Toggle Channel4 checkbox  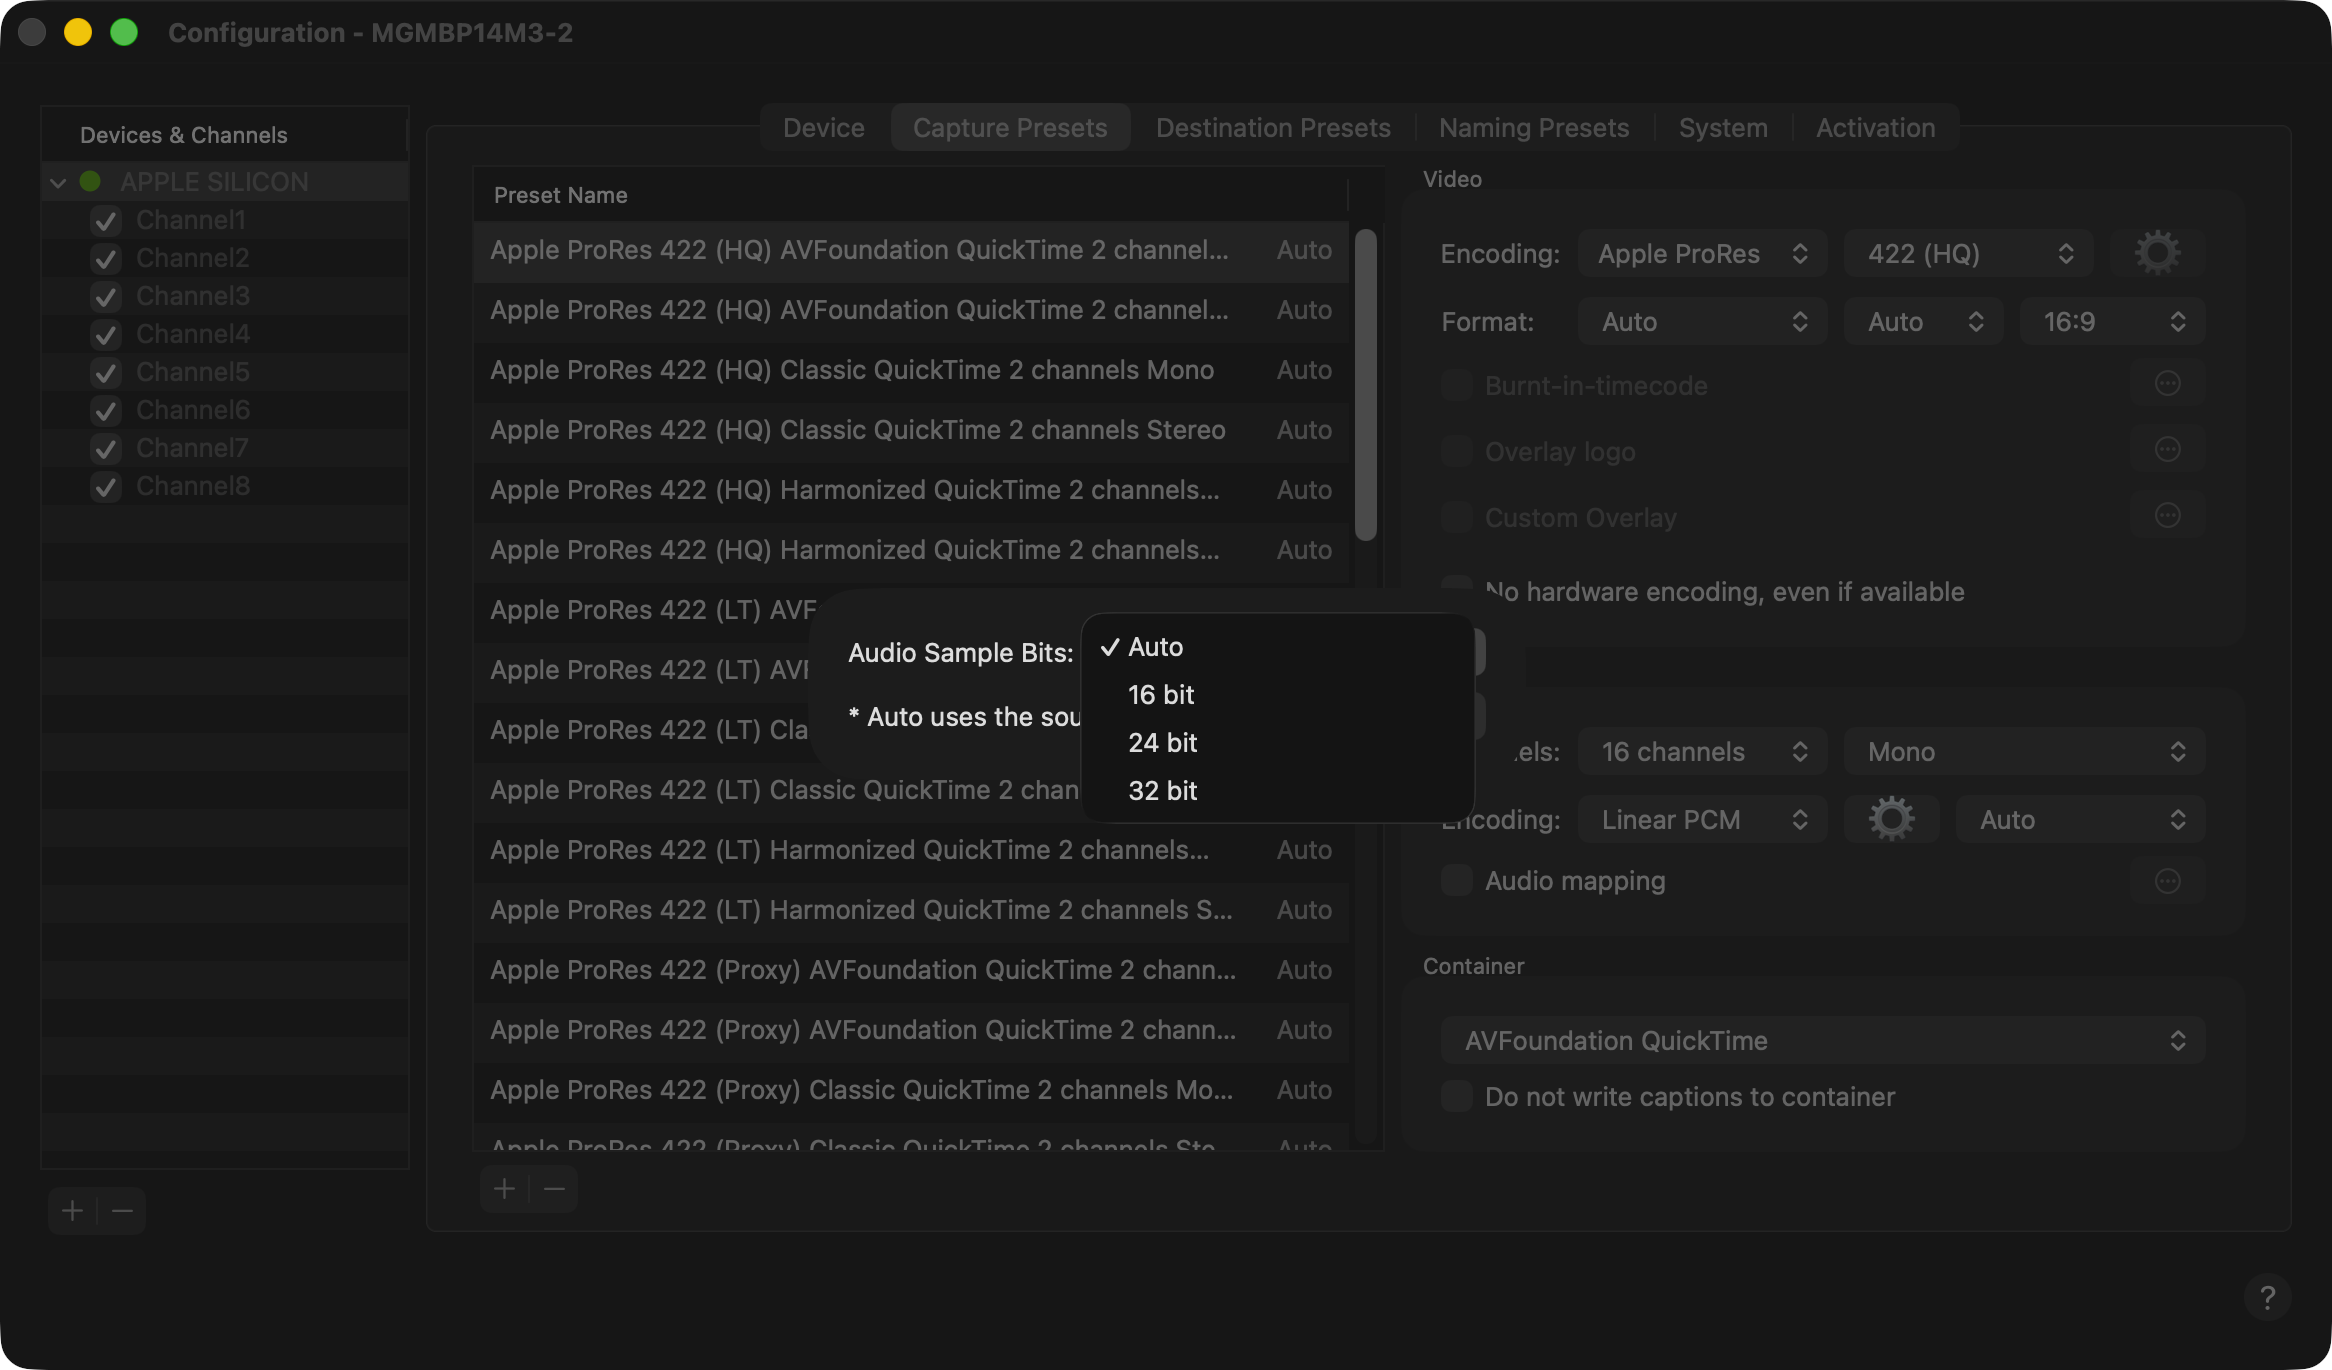pyautogui.click(x=106, y=334)
